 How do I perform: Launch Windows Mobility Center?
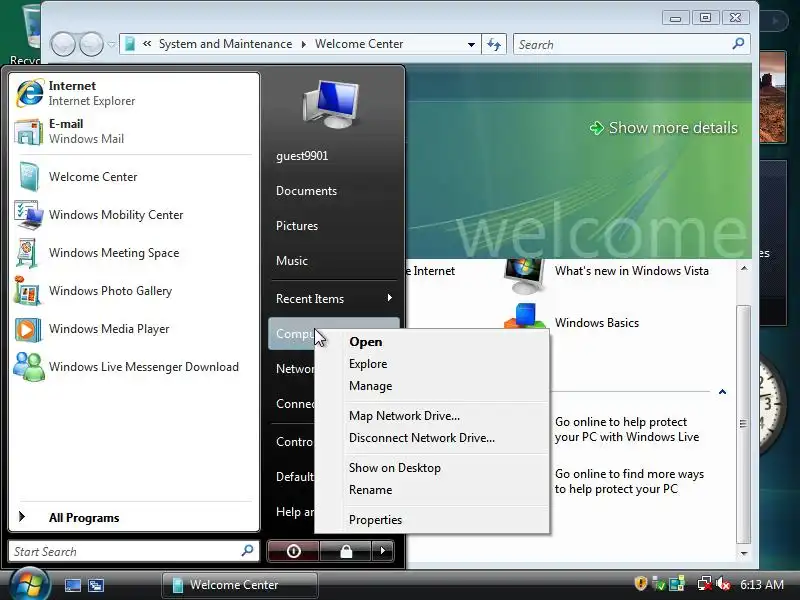click(134, 215)
